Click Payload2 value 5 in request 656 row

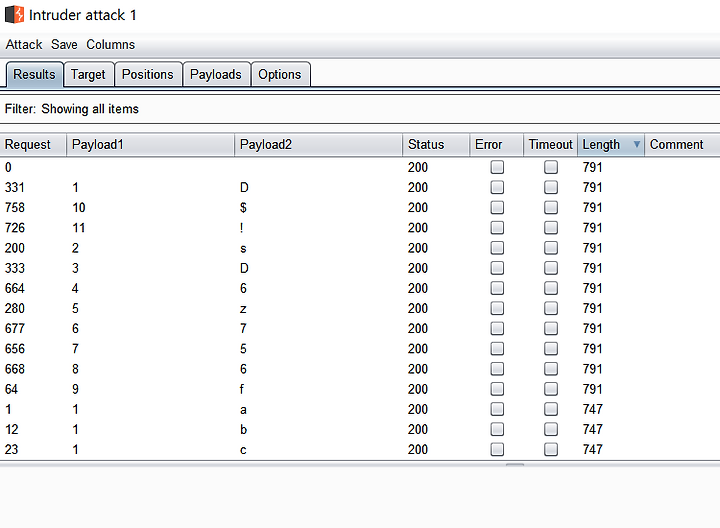(x=243, y=349)
